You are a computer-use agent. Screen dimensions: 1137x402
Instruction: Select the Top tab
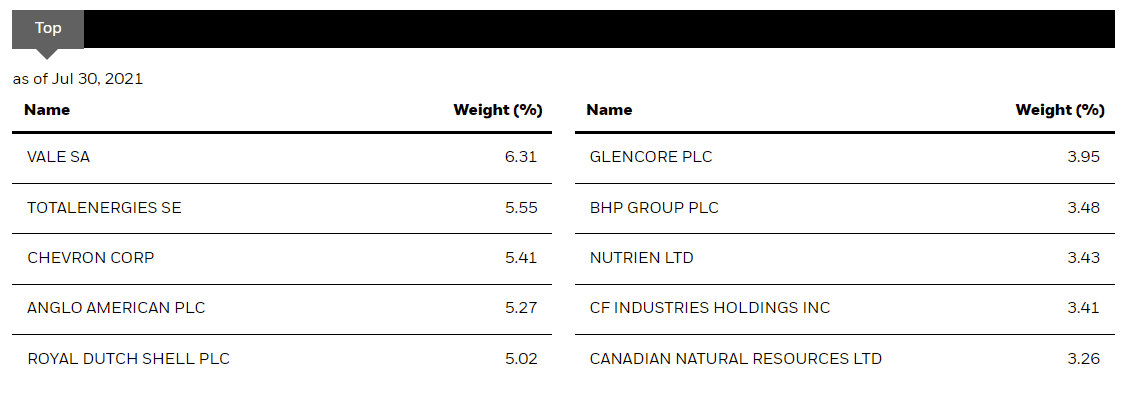pyautogui.click(x=48, y=29)
